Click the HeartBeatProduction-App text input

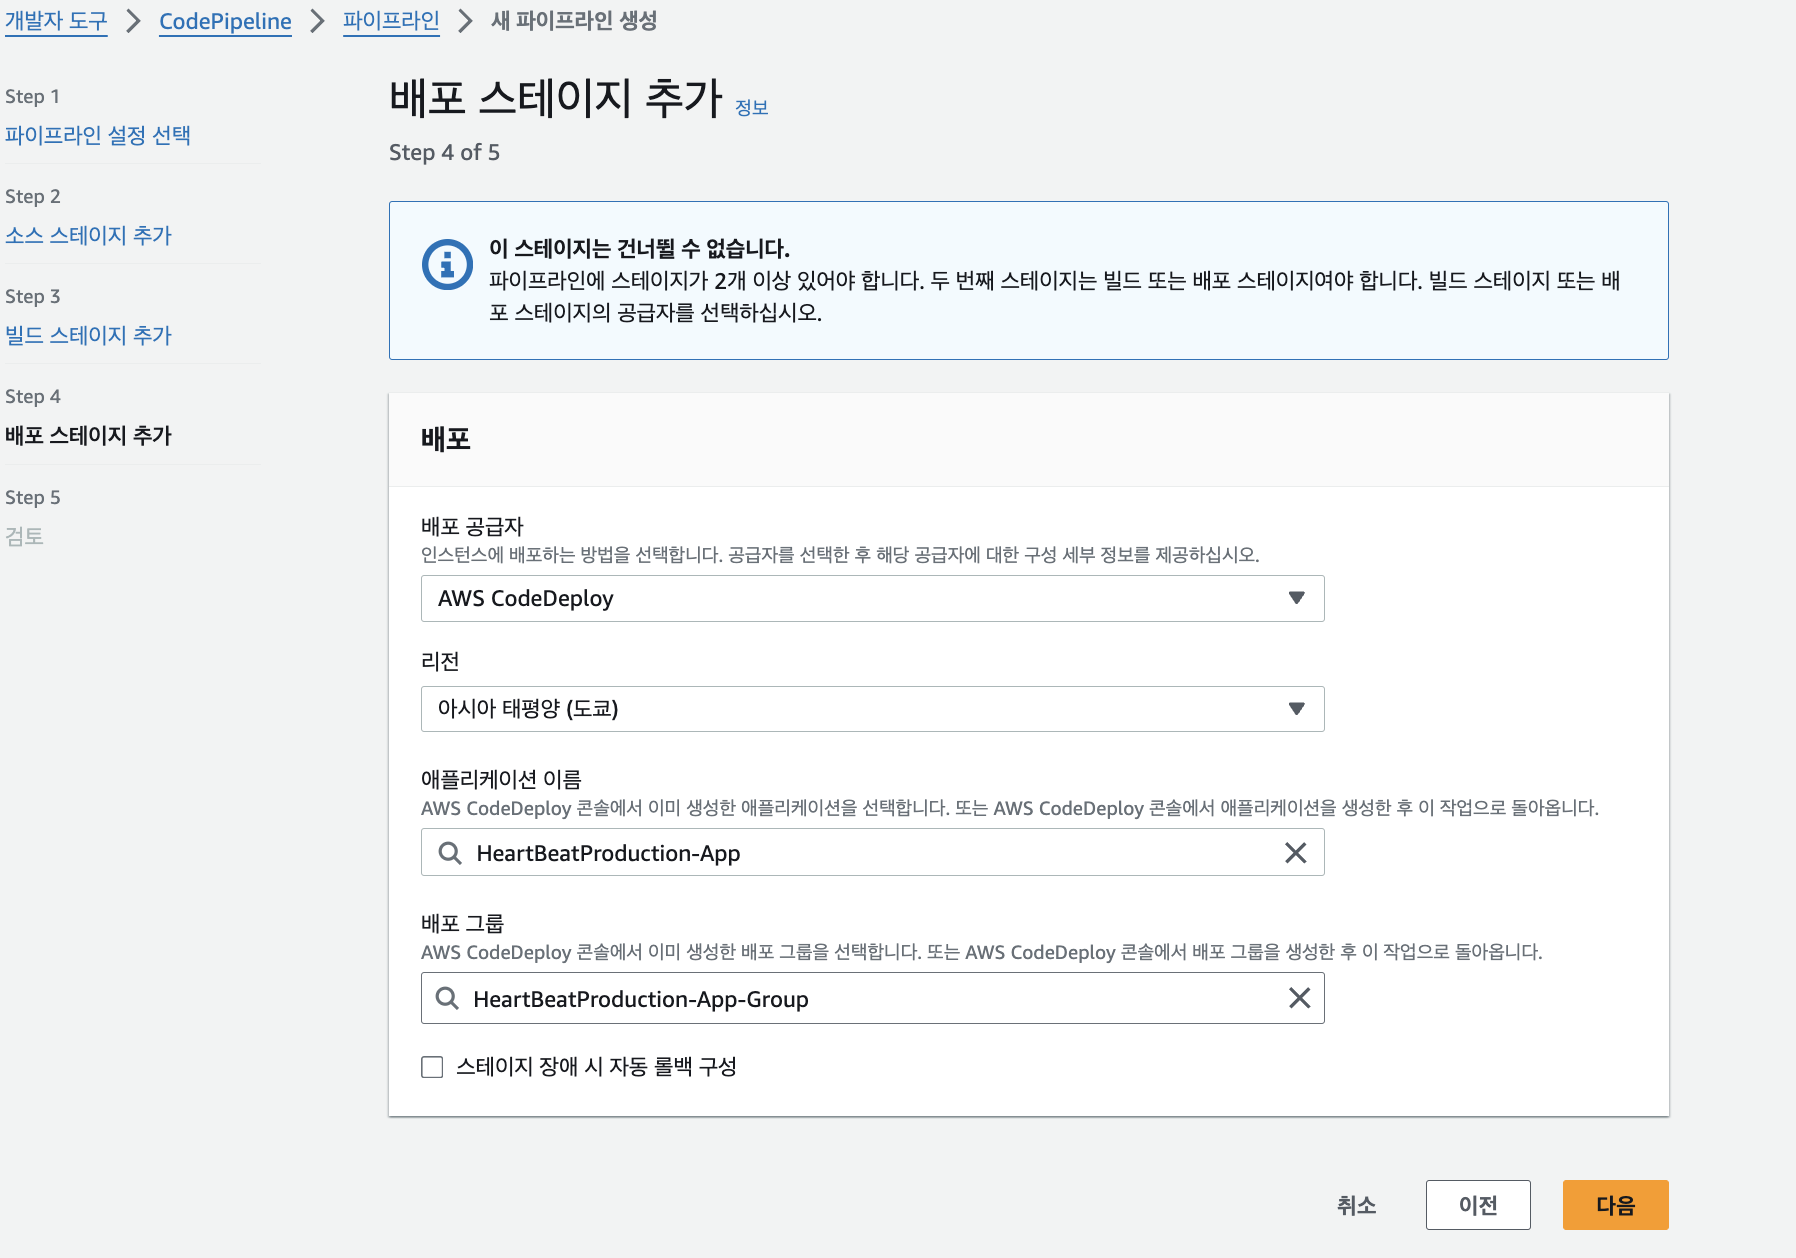pyautogui.click(x=872, y=853)
